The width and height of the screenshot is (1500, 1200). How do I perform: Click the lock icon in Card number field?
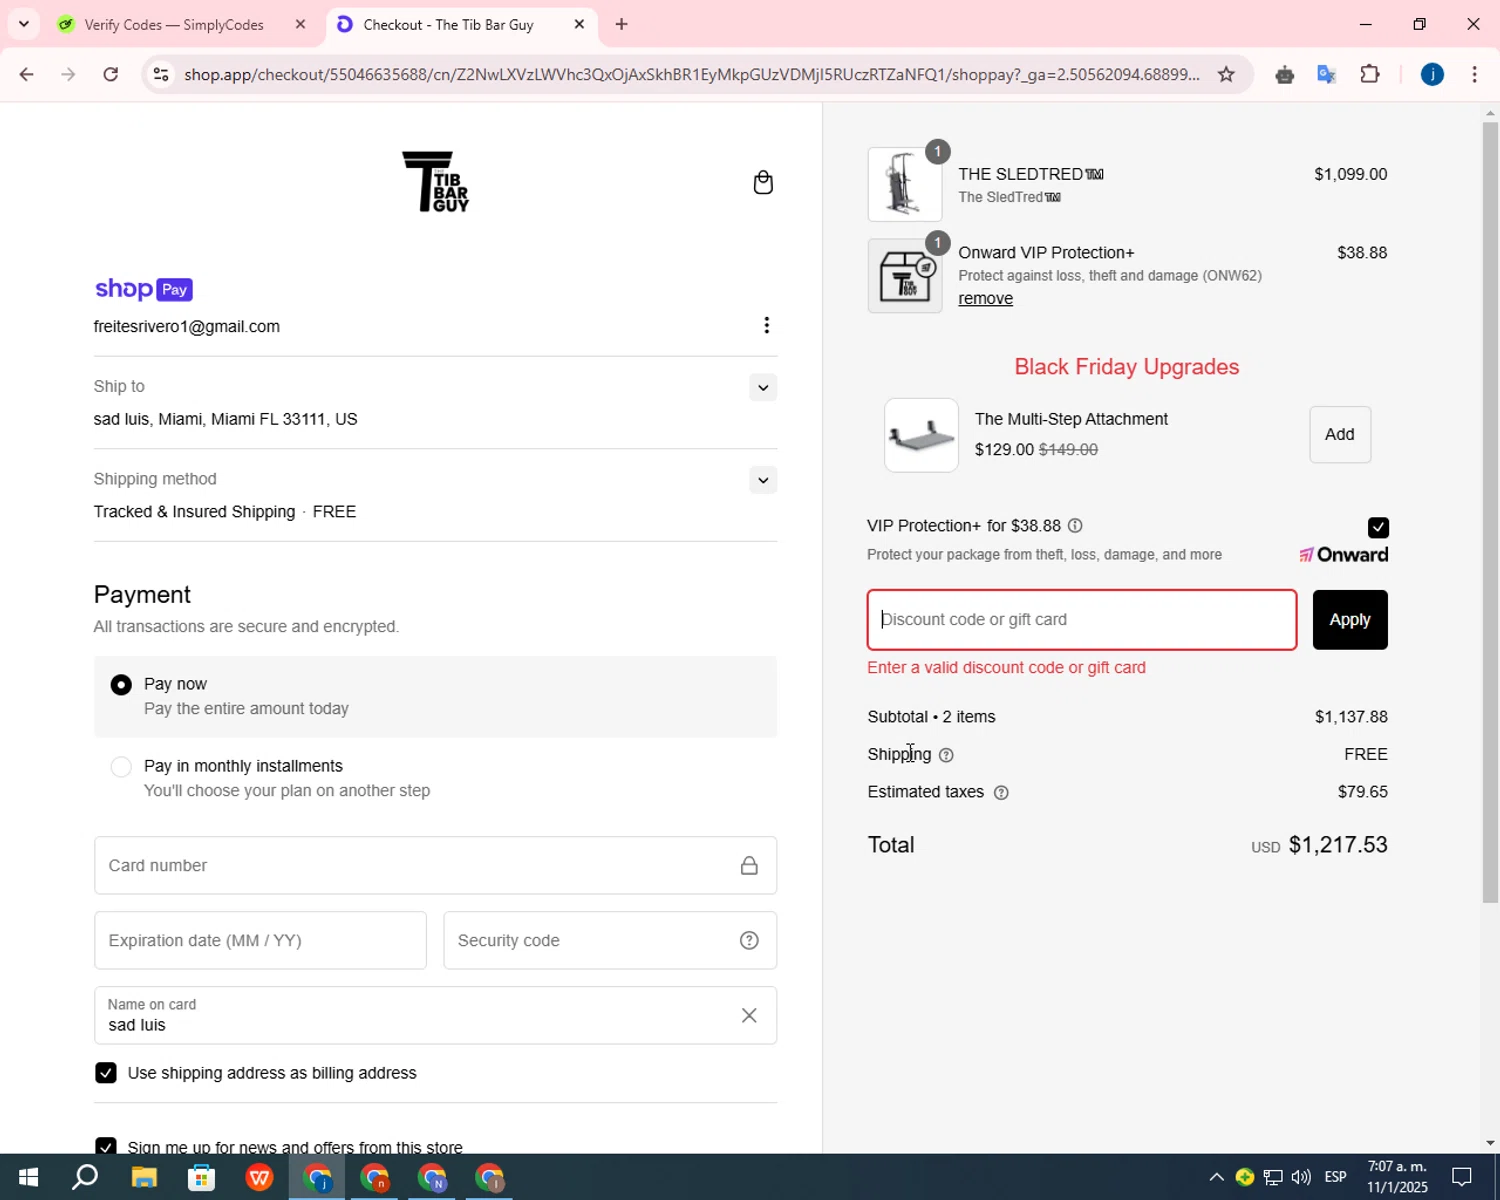(x=749, y=865)
